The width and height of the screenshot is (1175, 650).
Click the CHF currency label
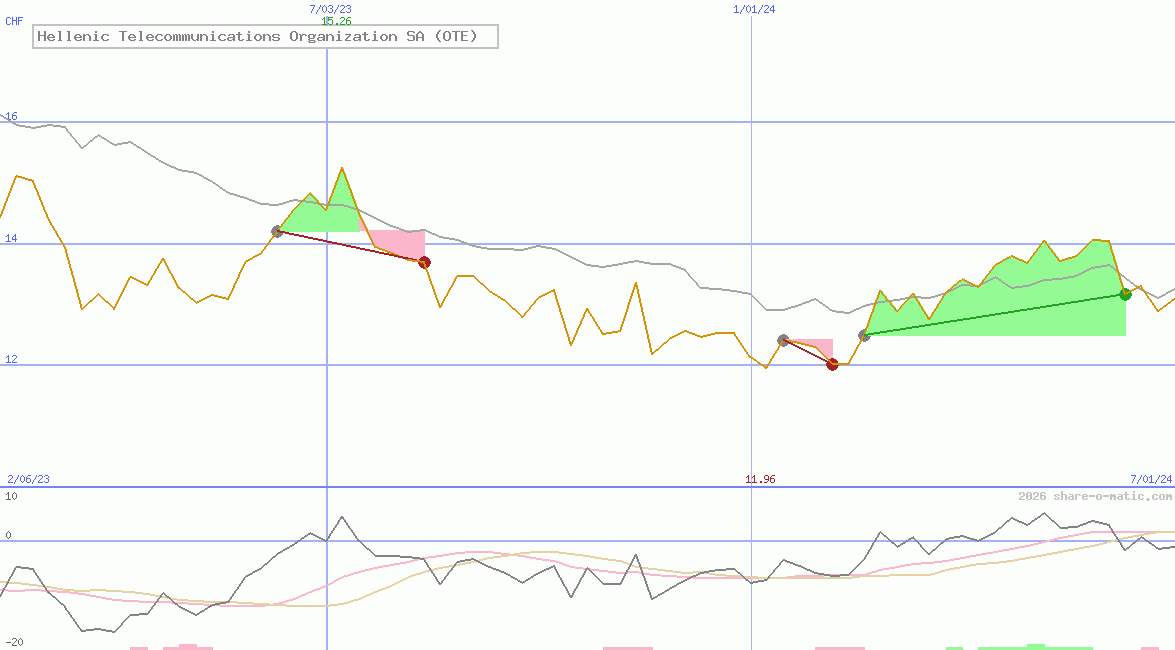pyautogui.click(x=14, y=21)
